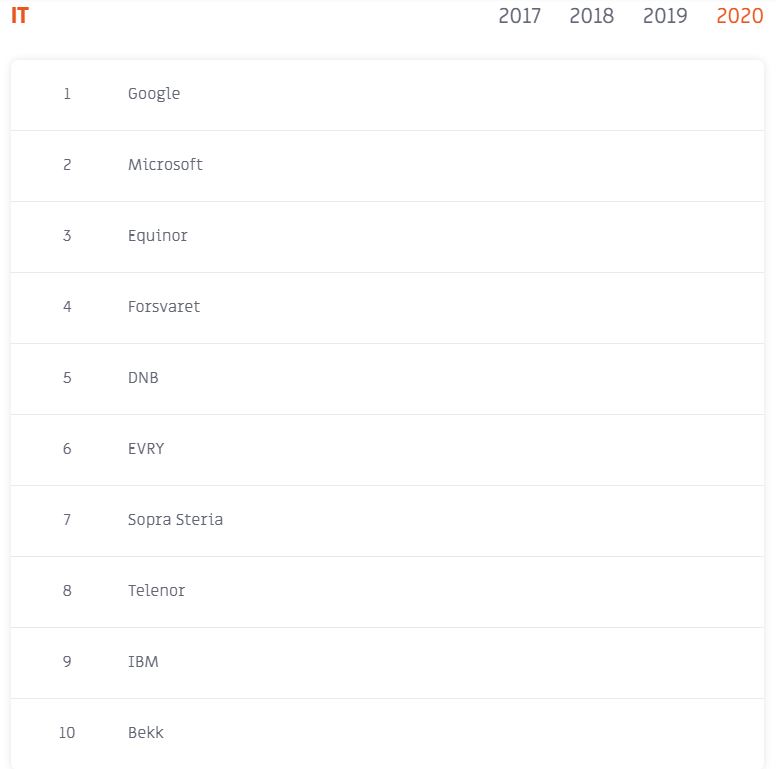The height and width of the screenshot is (769, 776).
Task: Open the Sopra Steria entry
Action: pos(388,521)
